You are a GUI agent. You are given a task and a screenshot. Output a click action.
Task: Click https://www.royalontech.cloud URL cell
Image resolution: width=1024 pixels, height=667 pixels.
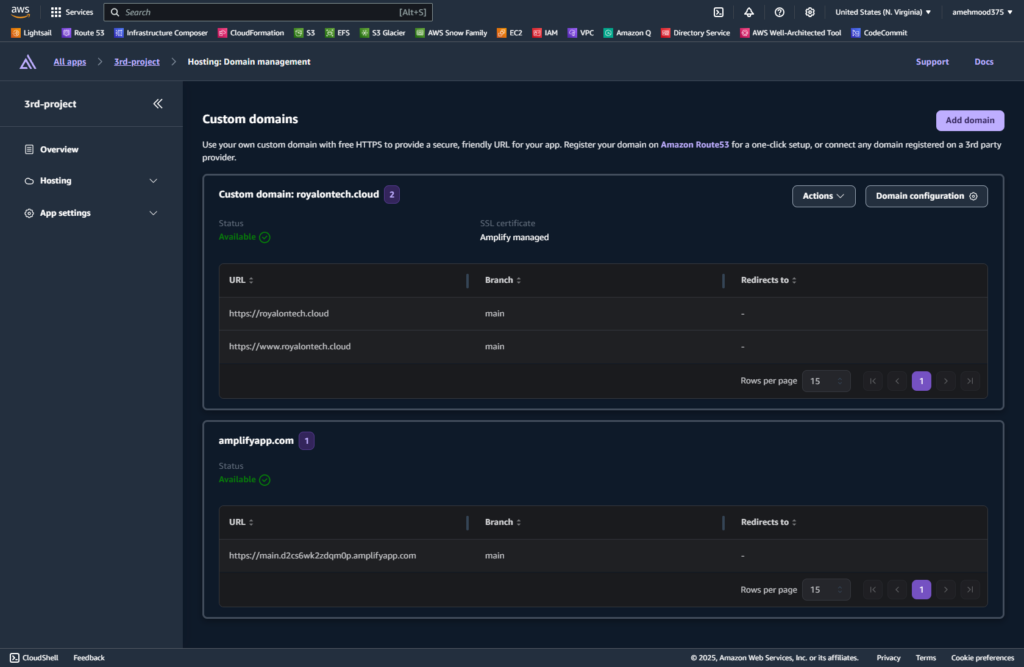(x=290, y=346)
